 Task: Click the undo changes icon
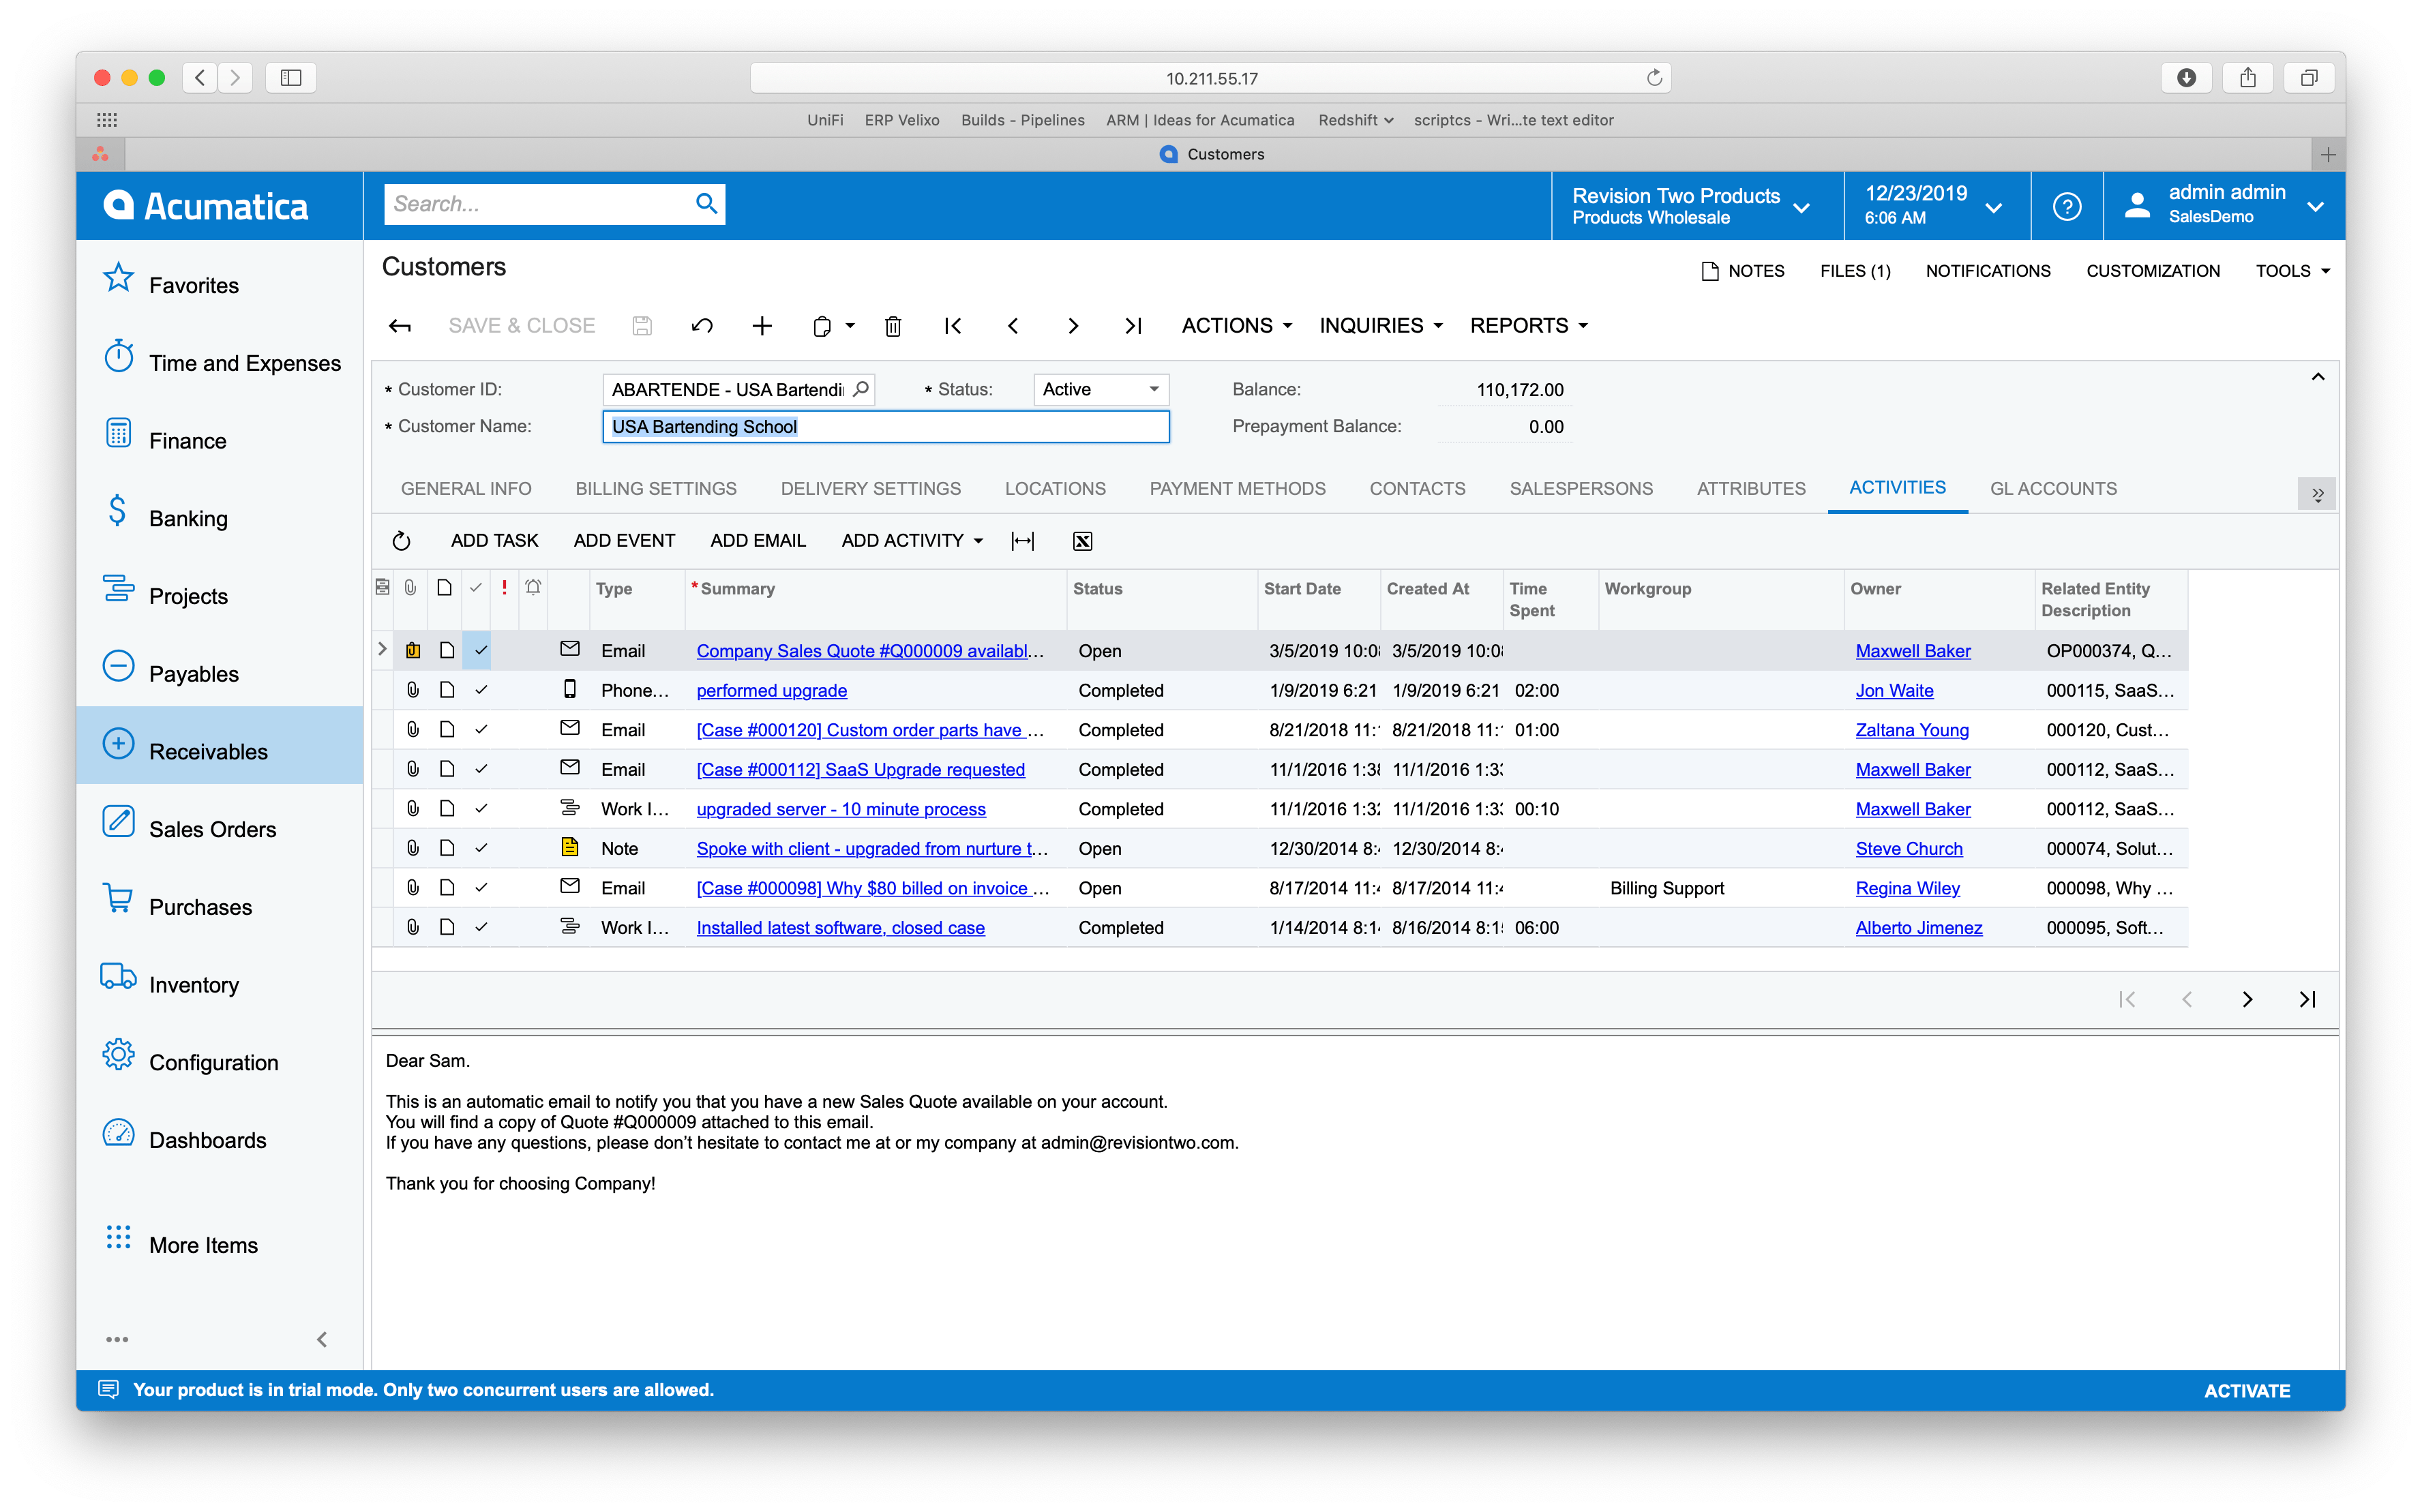pyautogui.click(x=702, y=326)
